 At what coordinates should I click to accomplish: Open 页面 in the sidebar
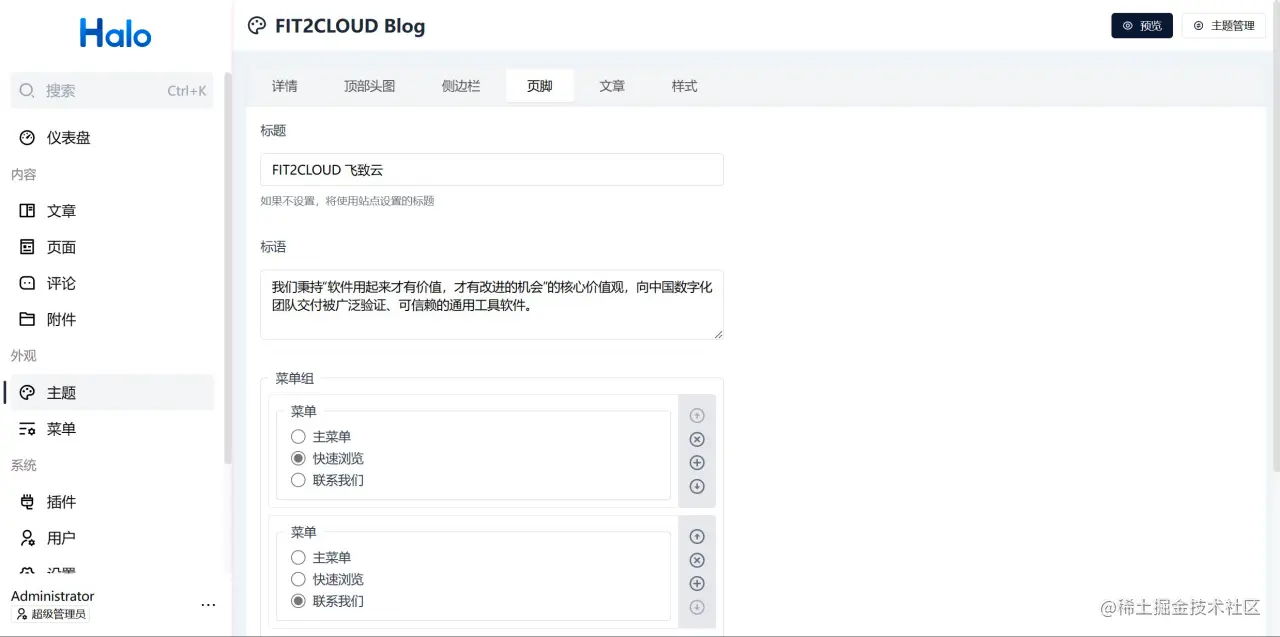coord(111,247)
